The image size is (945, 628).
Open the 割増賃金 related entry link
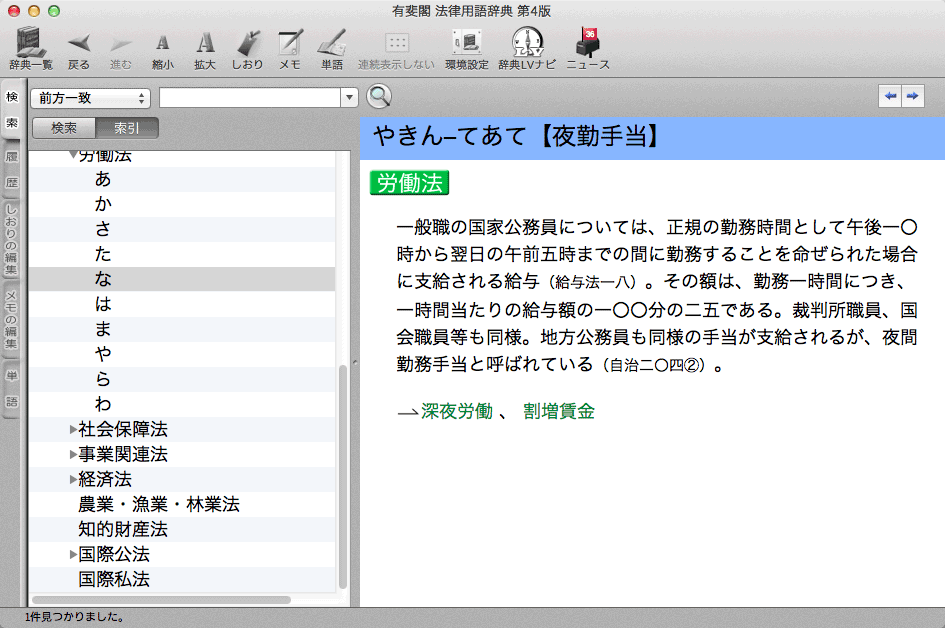pyautogui.click(x=559, y=411)
